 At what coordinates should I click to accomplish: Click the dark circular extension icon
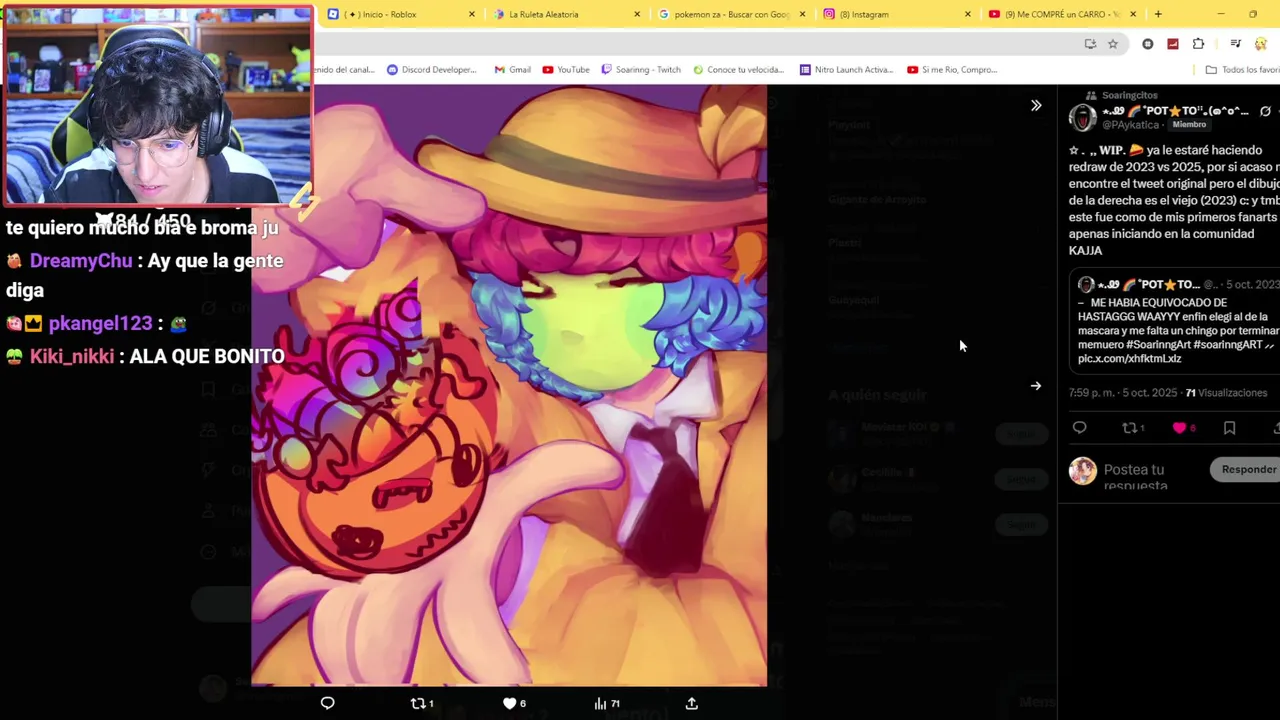[x=1147, y=44]
